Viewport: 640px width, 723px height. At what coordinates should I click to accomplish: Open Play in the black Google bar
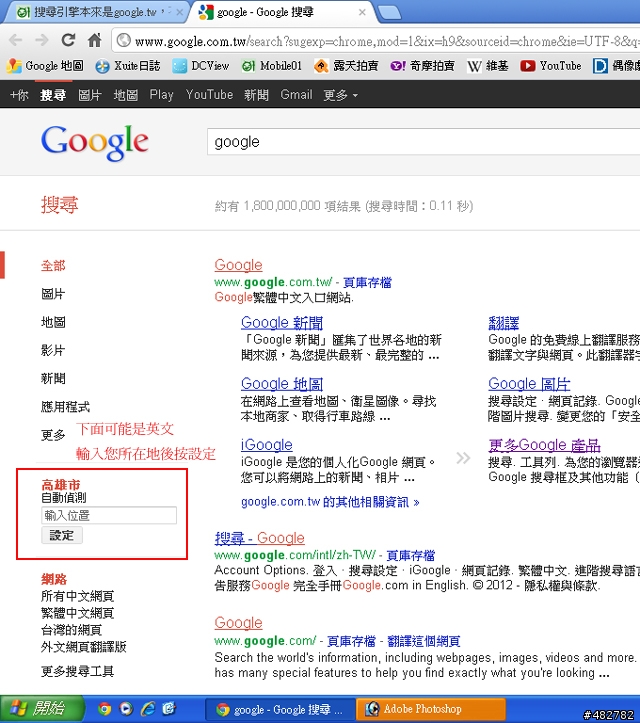[x=161, y=95]
